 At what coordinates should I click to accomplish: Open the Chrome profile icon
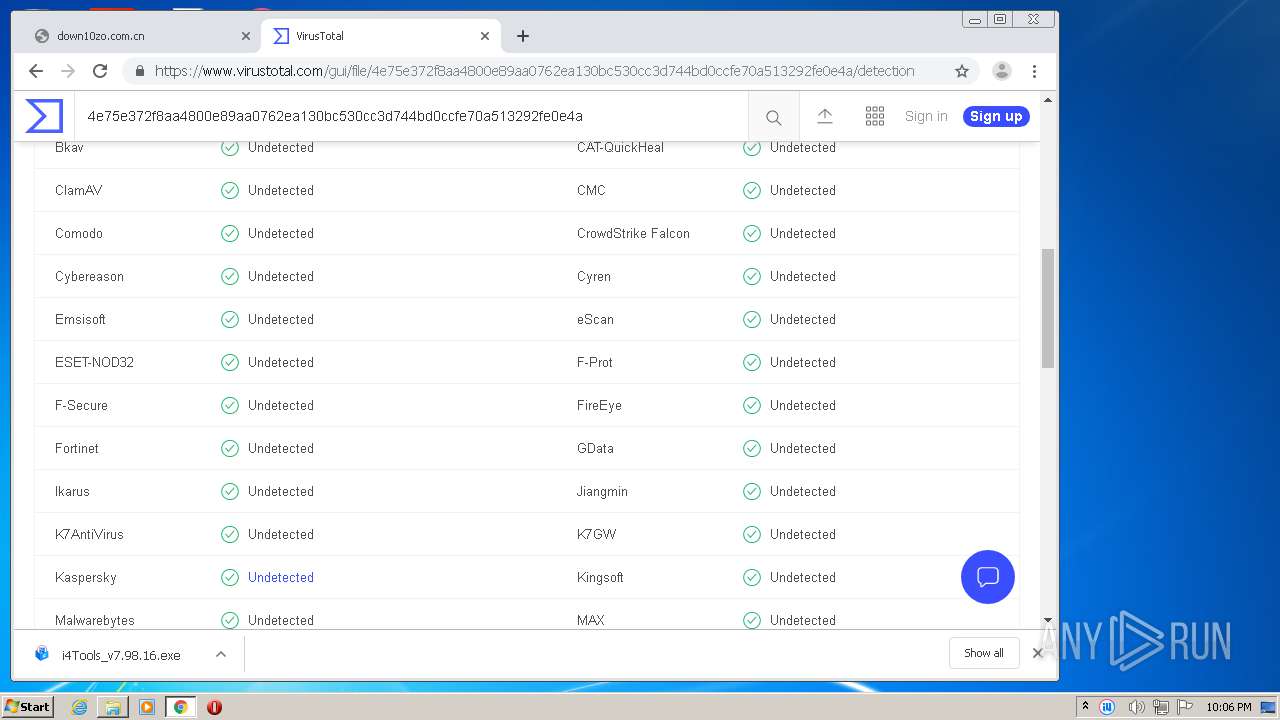point(1001,71)
